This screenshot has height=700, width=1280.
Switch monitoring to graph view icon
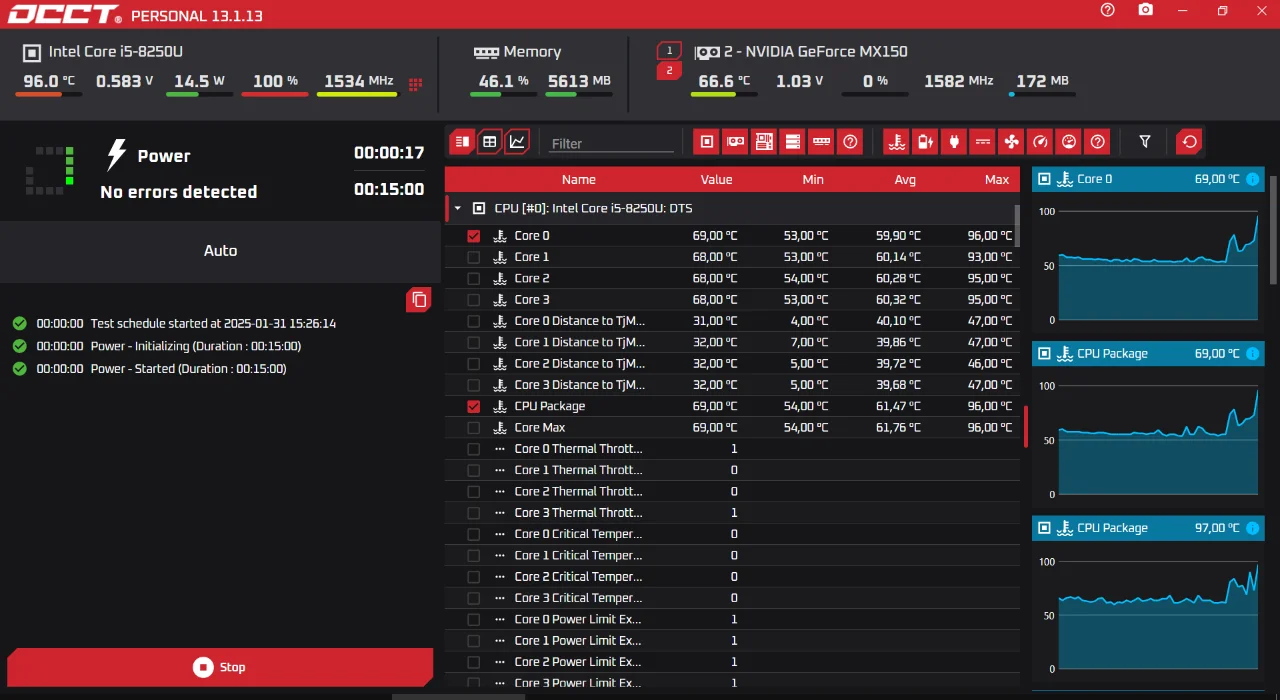517,142
